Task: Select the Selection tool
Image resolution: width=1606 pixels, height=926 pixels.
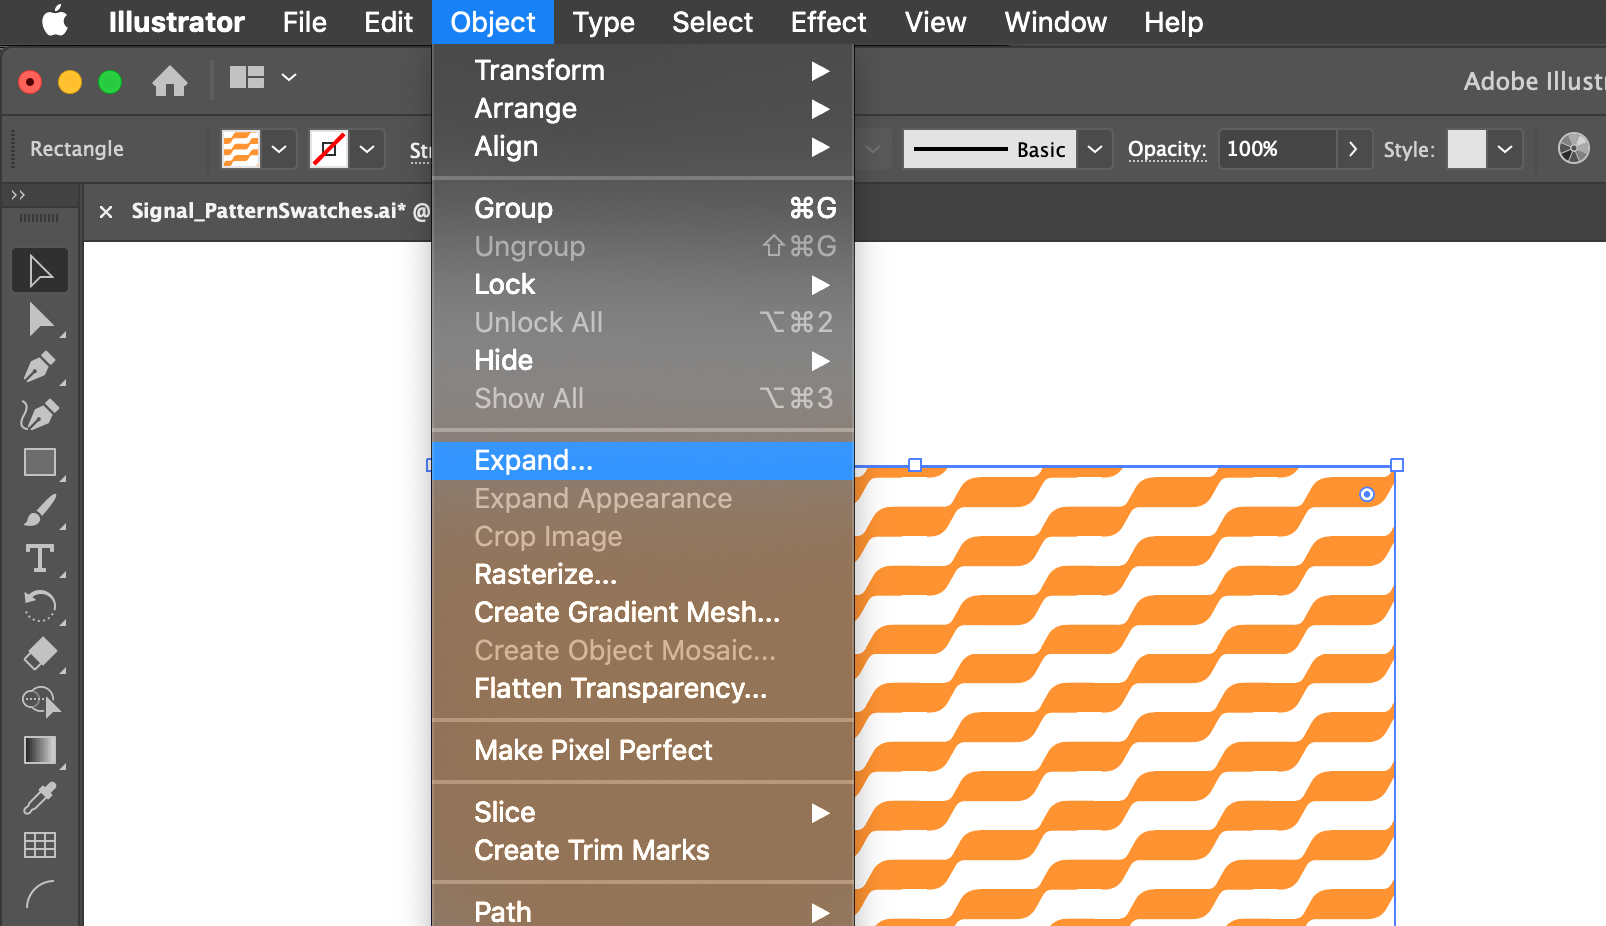Action: 39,270
